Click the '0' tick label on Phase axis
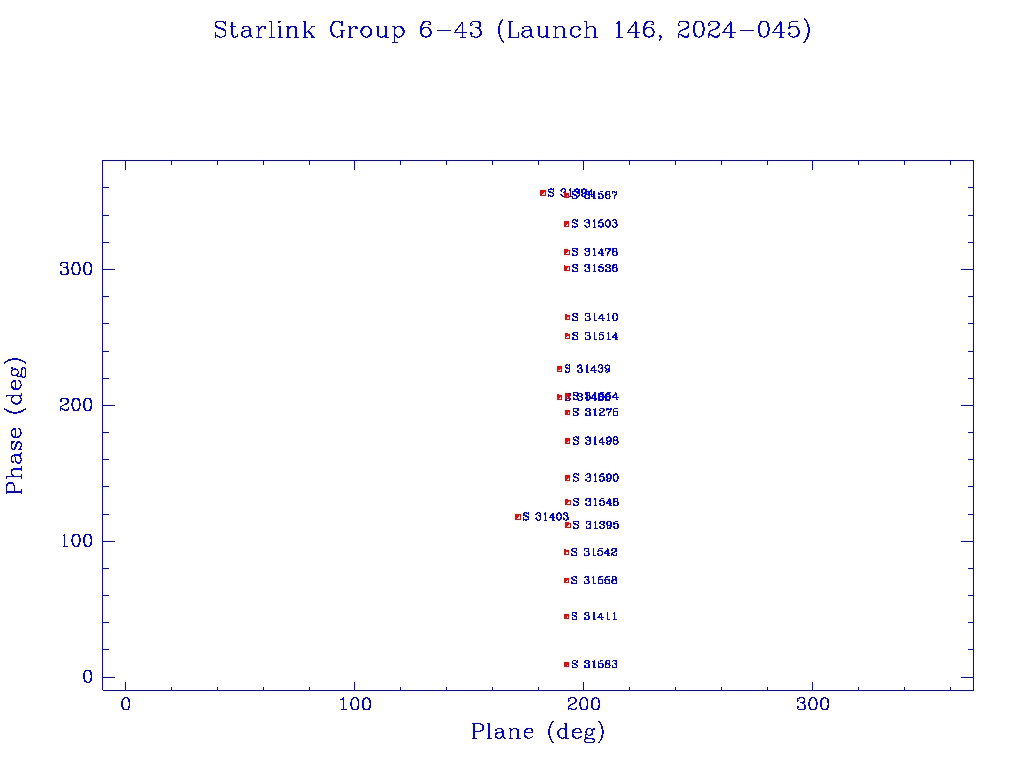1024x768 pixels. click(88, 677)
